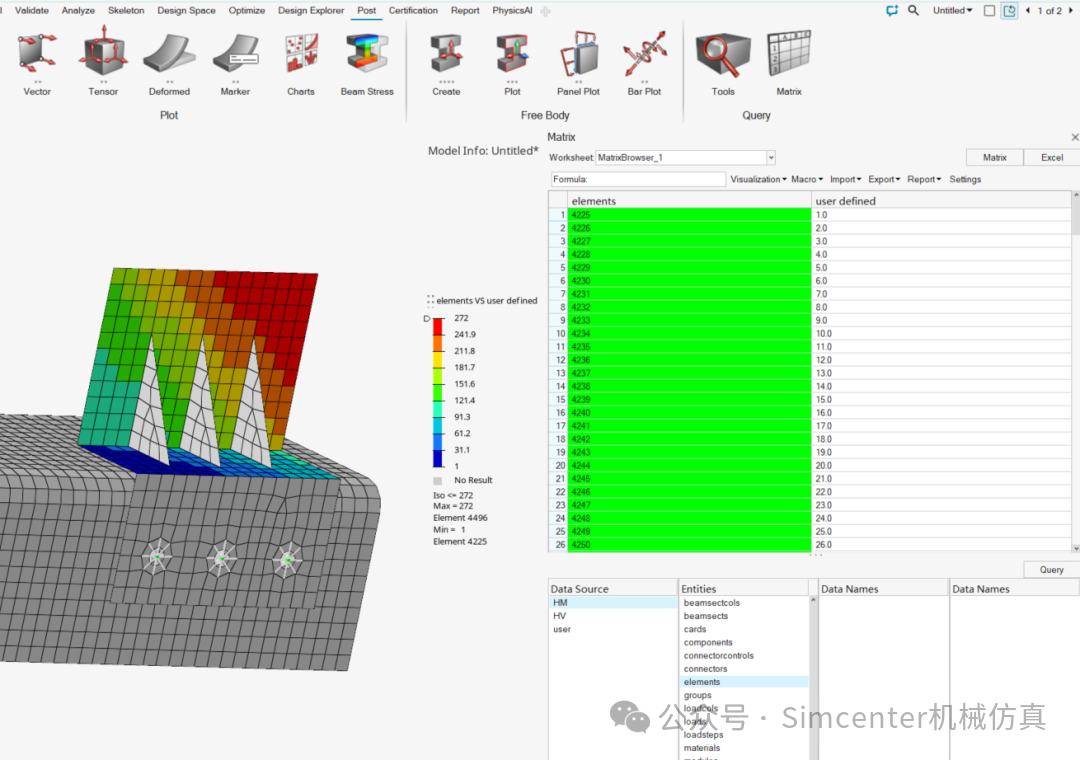
Task: Open the Panel Plot tool
Action: tap(578, 57)
